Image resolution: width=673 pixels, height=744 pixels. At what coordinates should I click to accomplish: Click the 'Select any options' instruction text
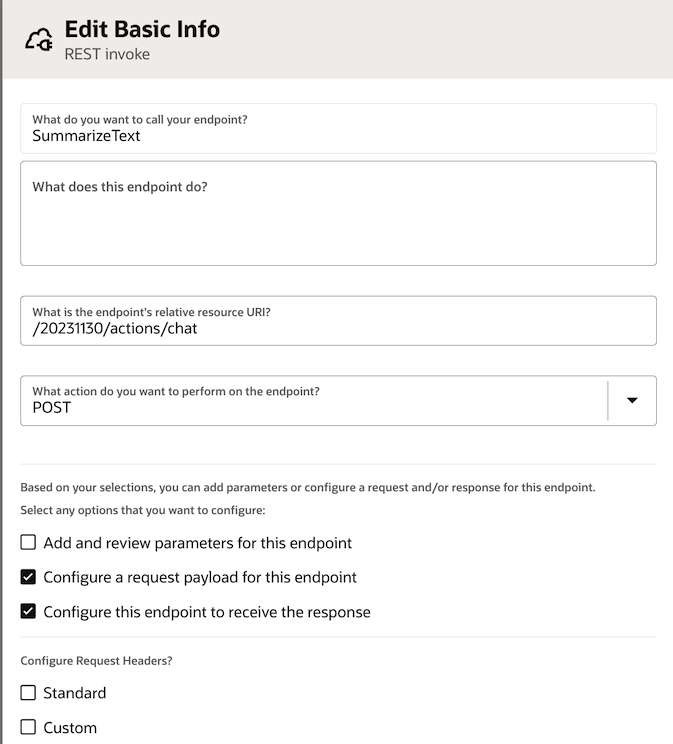point(140,511)
